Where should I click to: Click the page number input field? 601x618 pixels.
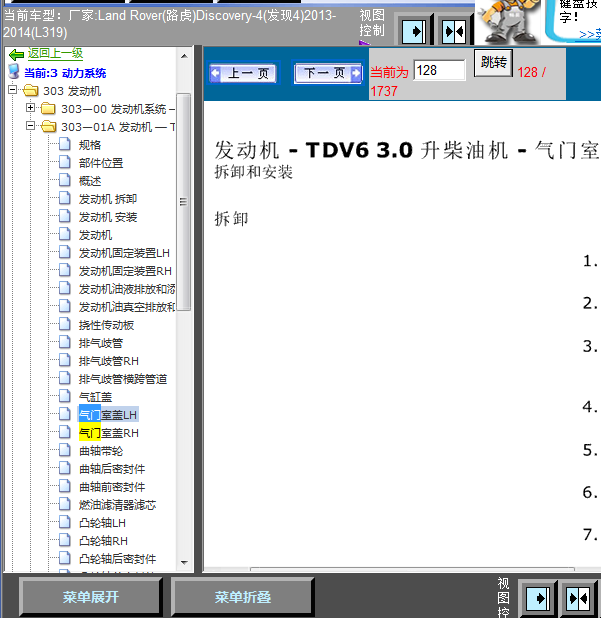click(439, 71)
